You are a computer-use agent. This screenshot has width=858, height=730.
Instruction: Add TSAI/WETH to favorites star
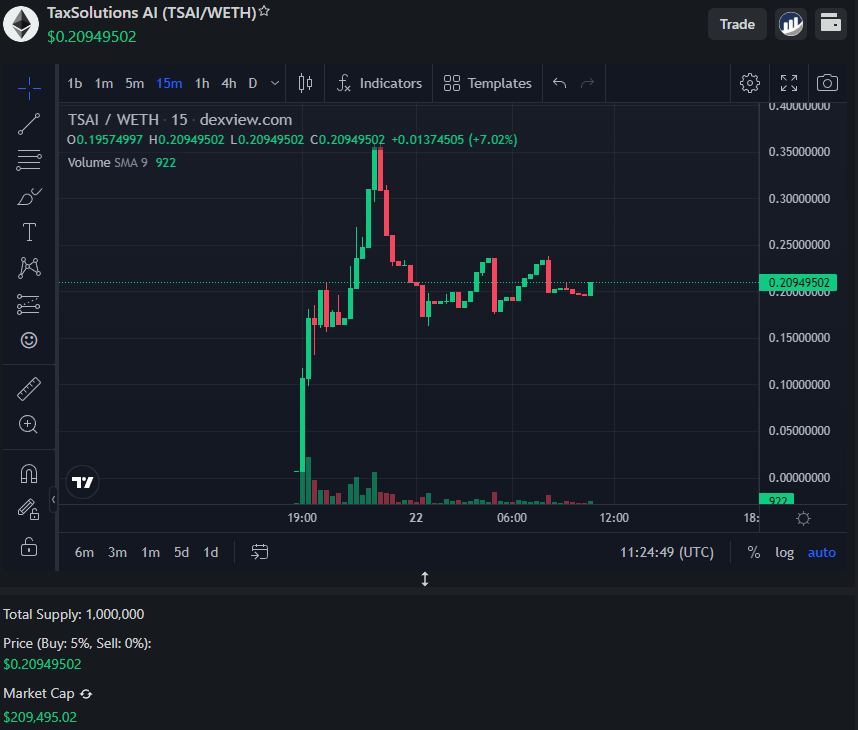click(264, 11)
